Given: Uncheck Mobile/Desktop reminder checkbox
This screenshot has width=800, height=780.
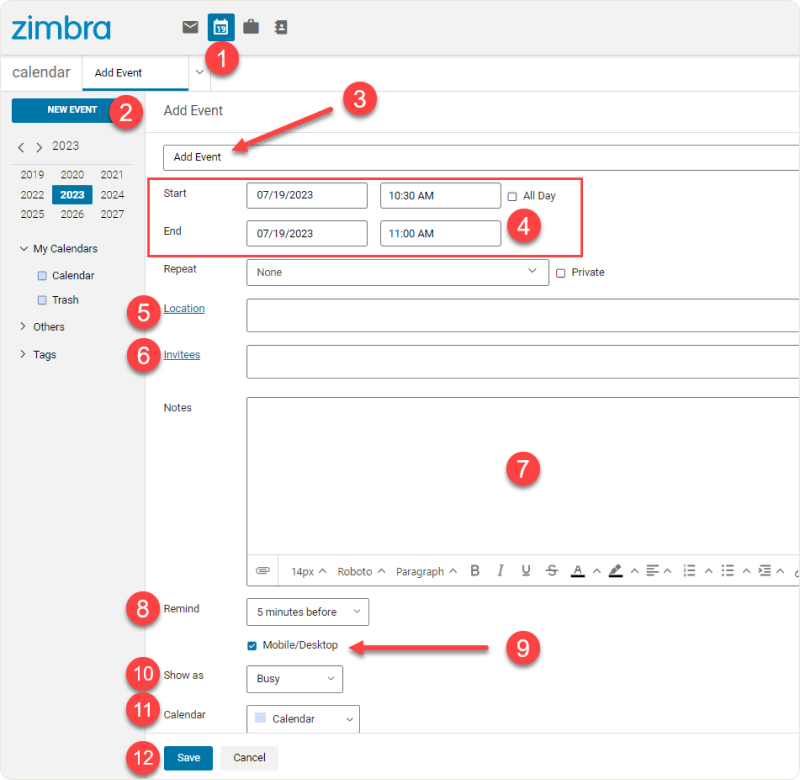Looking at the screenshot, I should point(252,646).
